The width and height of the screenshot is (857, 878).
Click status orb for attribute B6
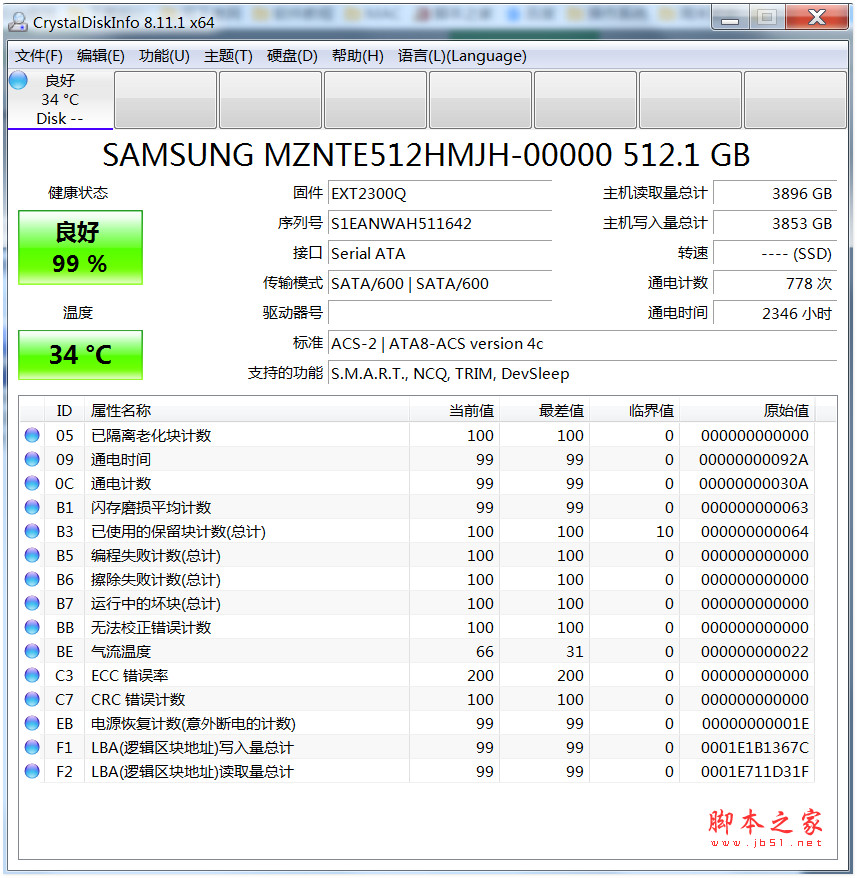point(32,579)
